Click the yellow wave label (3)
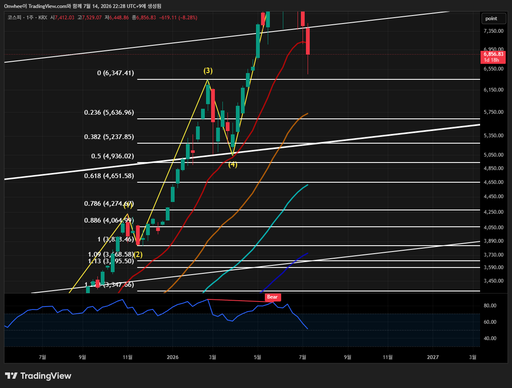Viewport: 512px width, 388px height. pos(208,71)
